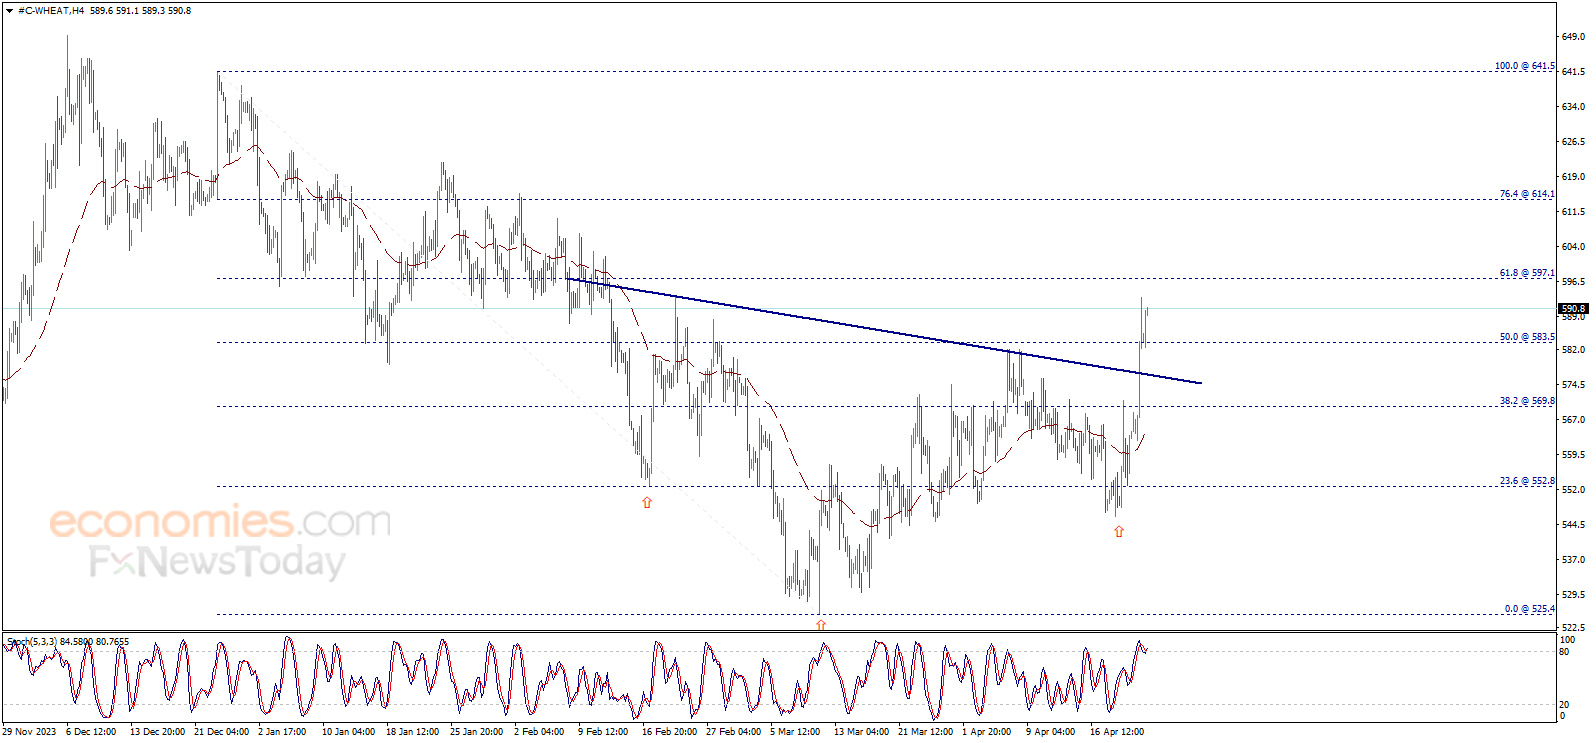
Task: Select the 76.4 @ 614.1 Fibonacci label
Action: (x=1527, y=194)
